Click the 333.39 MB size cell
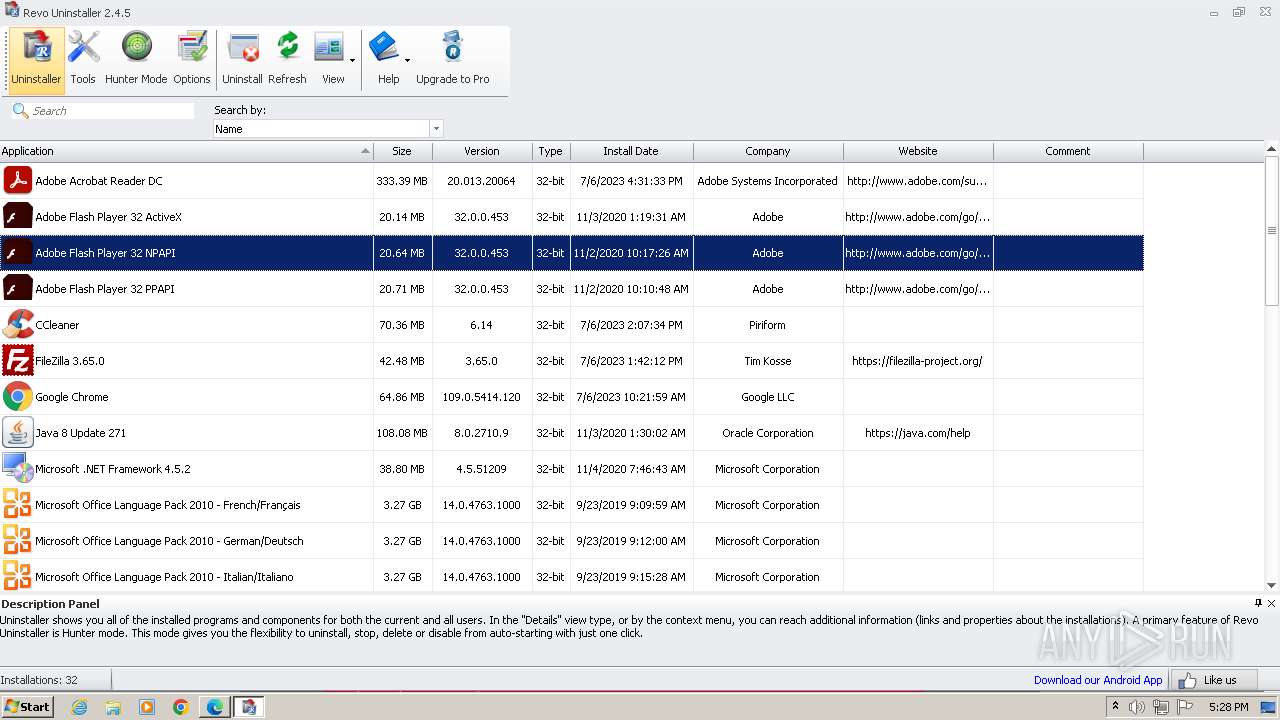This screenshot has width=1280, height=720. coord(402,181)
